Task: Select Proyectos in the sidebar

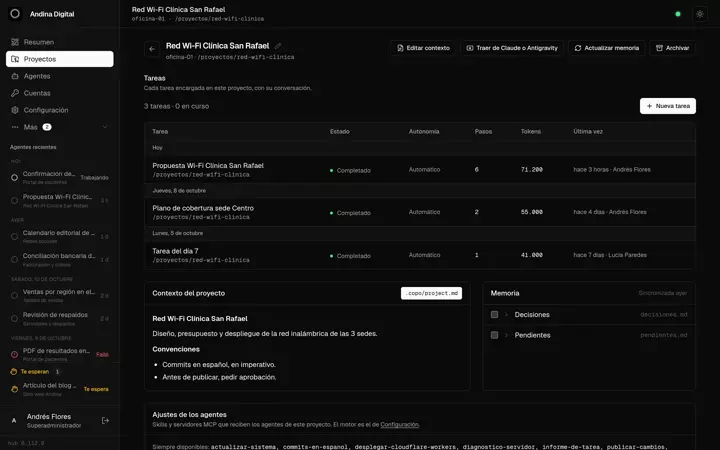Action: [x=60, y=59]
